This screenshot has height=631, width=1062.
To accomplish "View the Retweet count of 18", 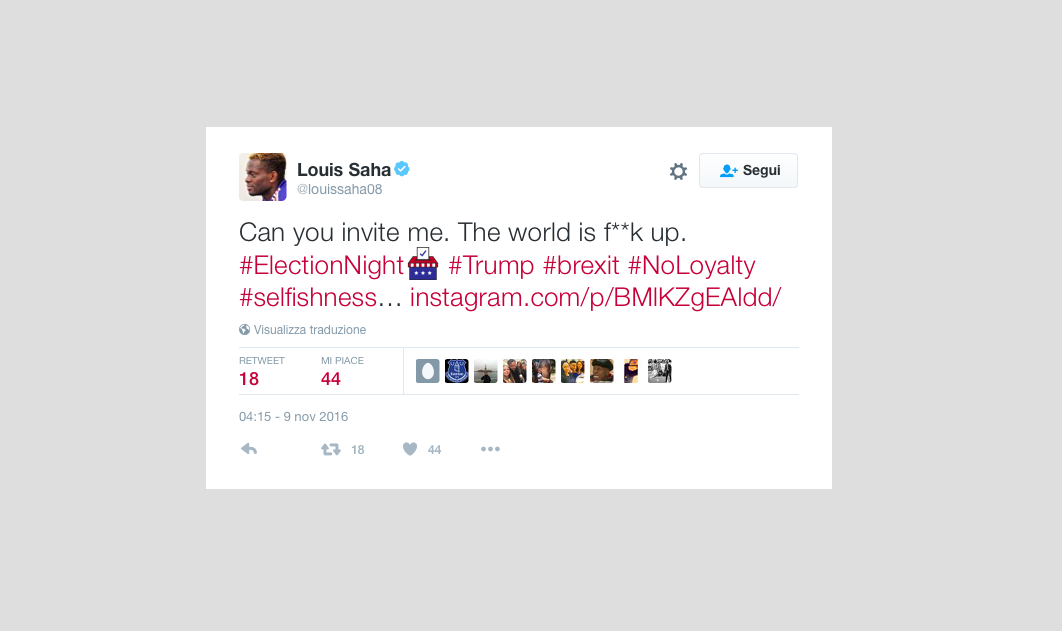I will 249,378.
